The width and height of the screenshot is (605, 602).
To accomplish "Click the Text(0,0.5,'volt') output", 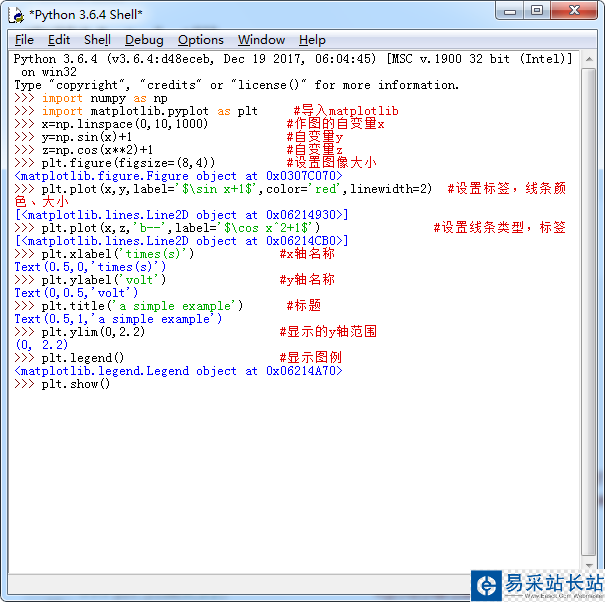I will [x=76, y=293].
